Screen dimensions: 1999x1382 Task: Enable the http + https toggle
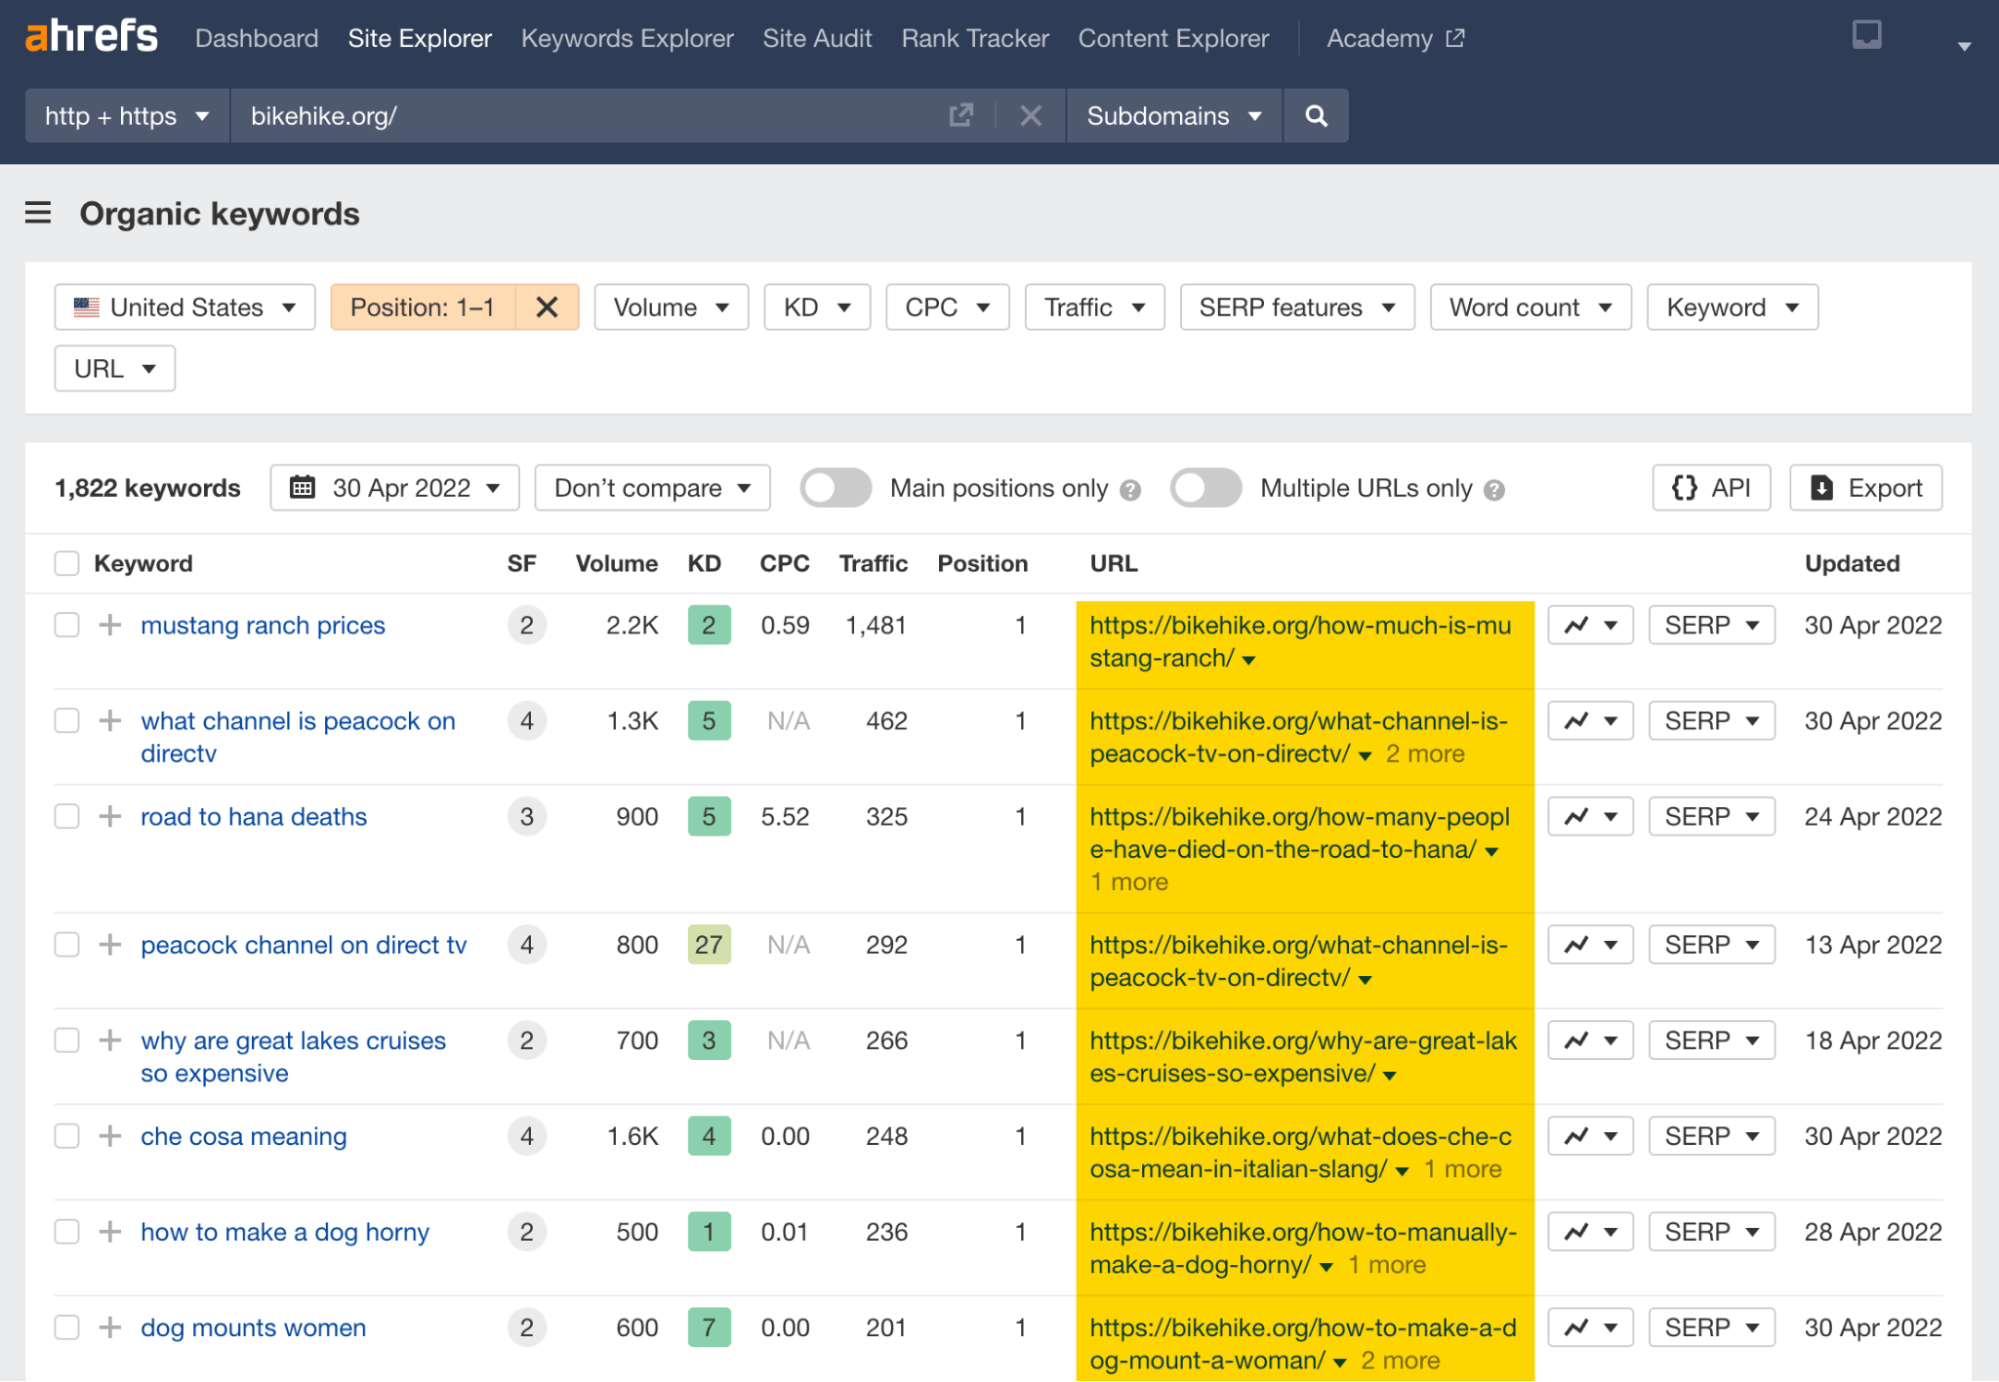[x=125, y=115]
